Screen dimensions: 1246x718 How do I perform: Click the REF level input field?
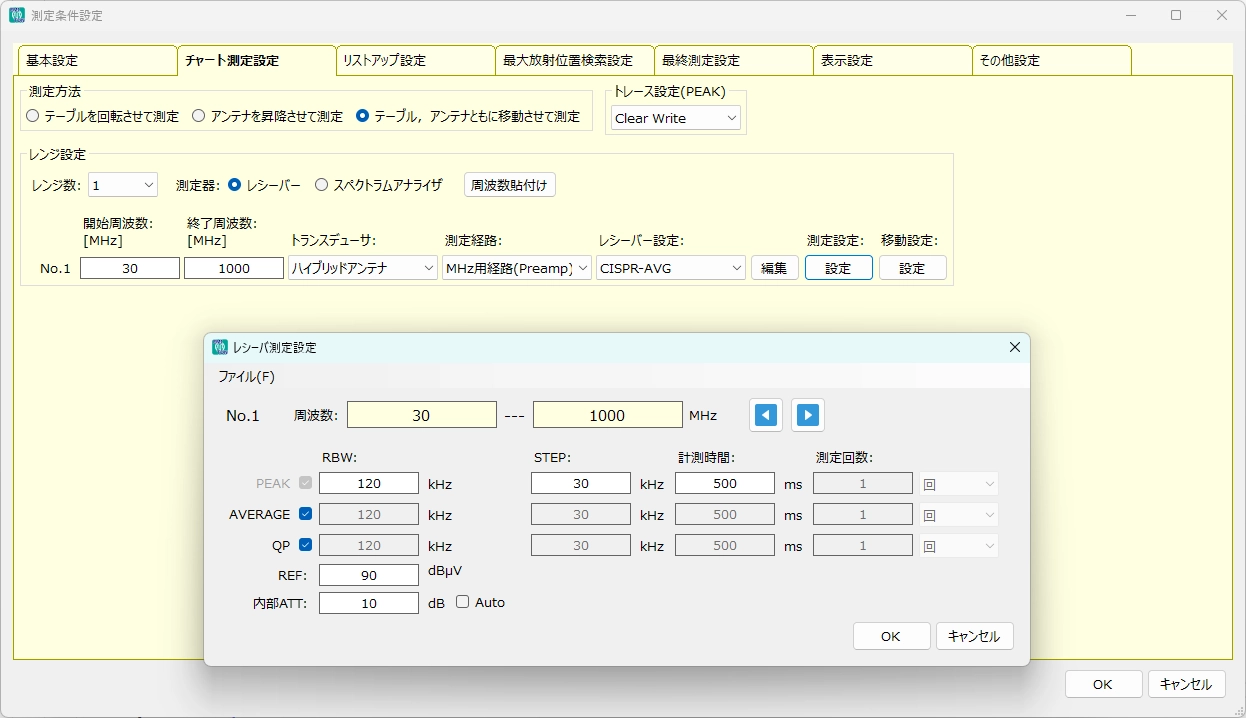tap(369, 575)
